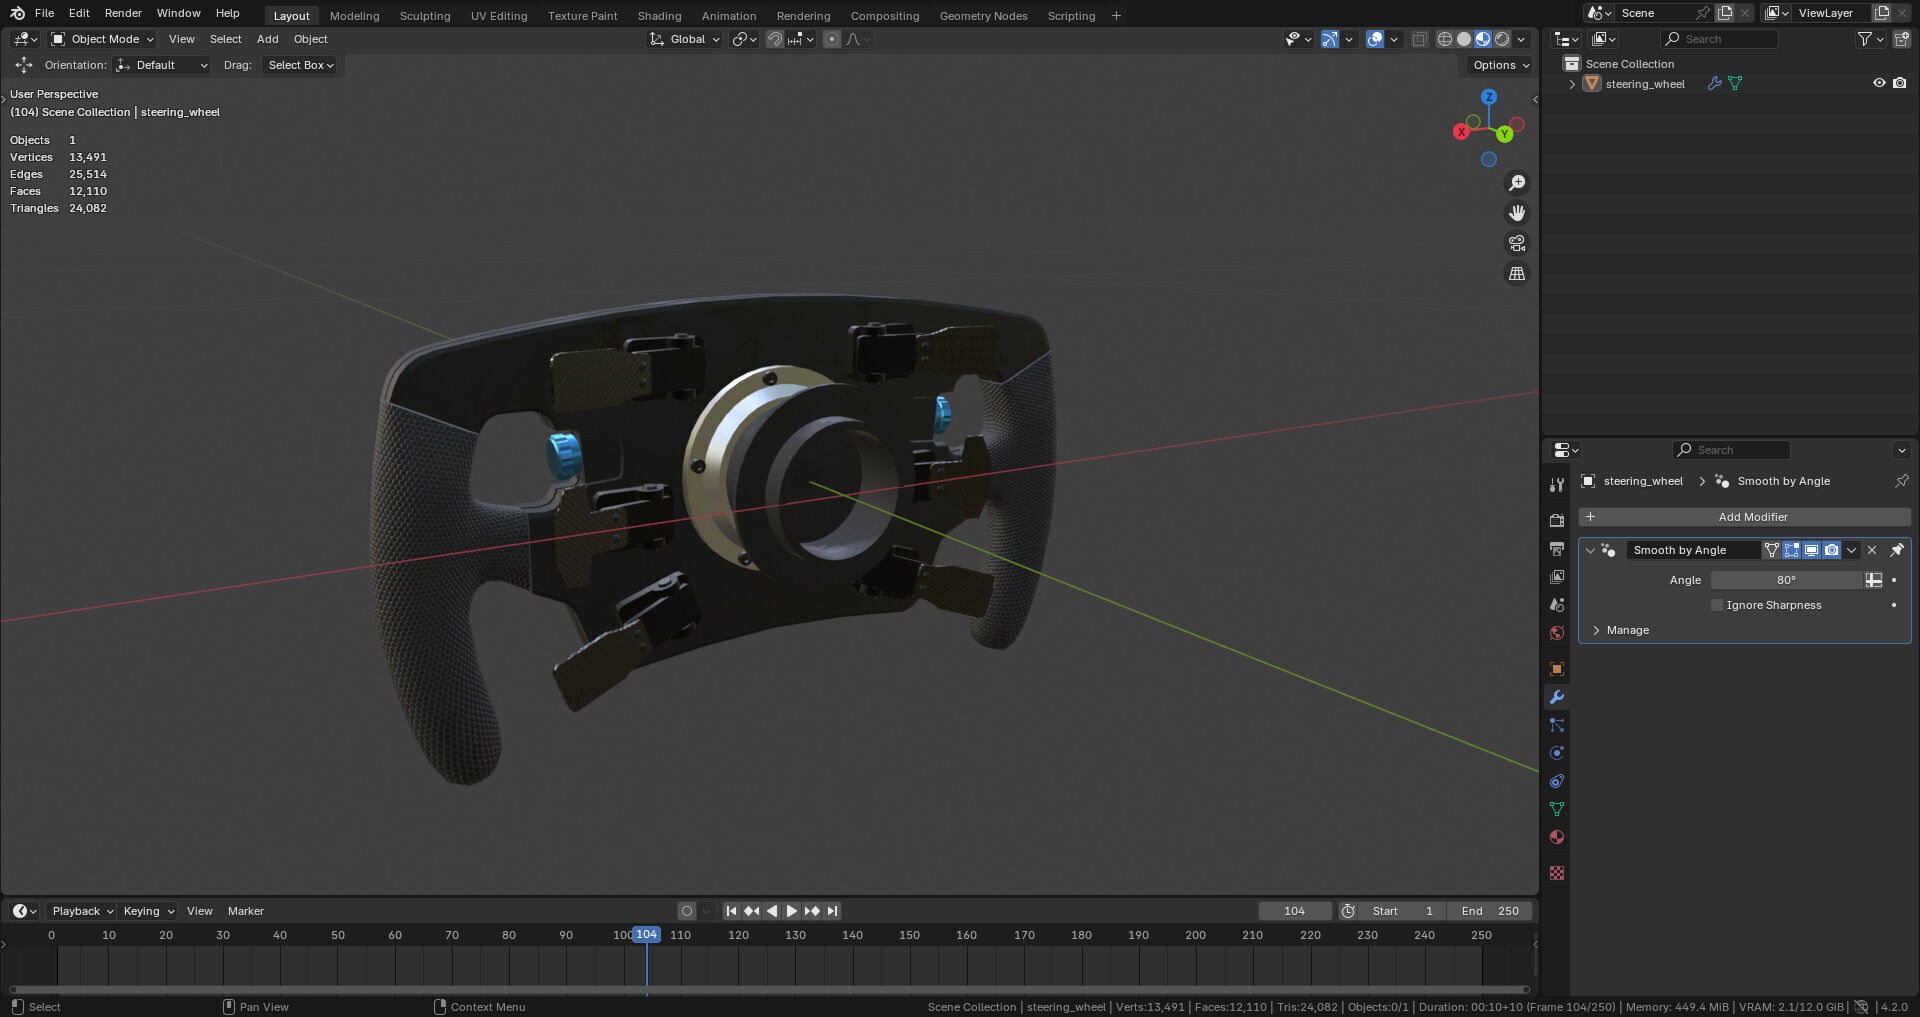Select wireframe viewport shading

(1445, 39)
